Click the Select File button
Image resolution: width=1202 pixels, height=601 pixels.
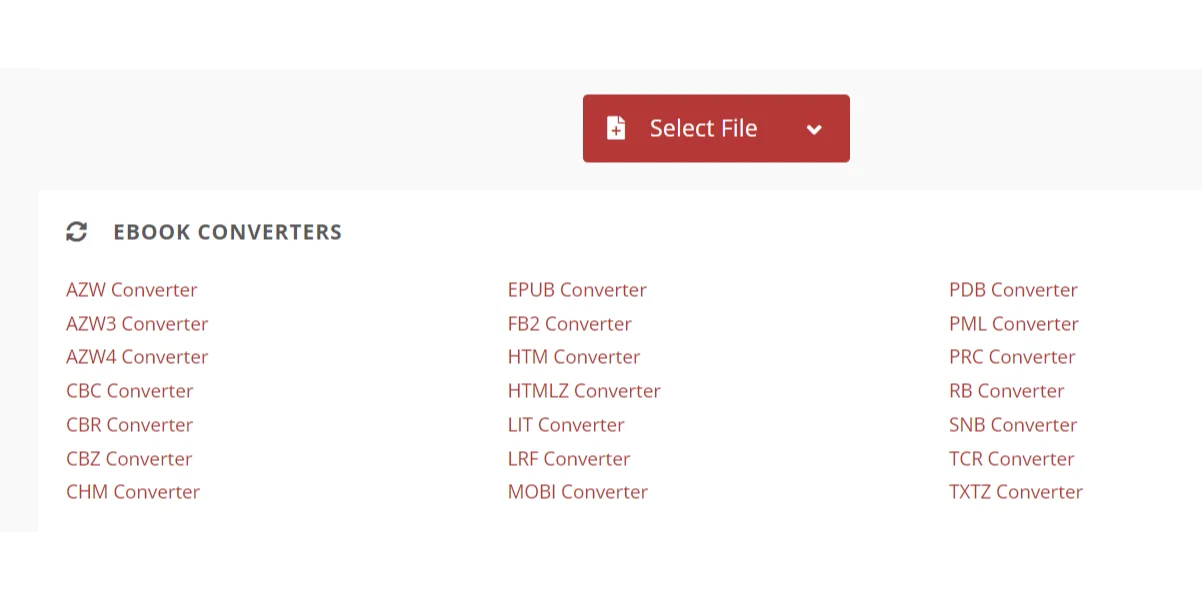coord(716,128)
